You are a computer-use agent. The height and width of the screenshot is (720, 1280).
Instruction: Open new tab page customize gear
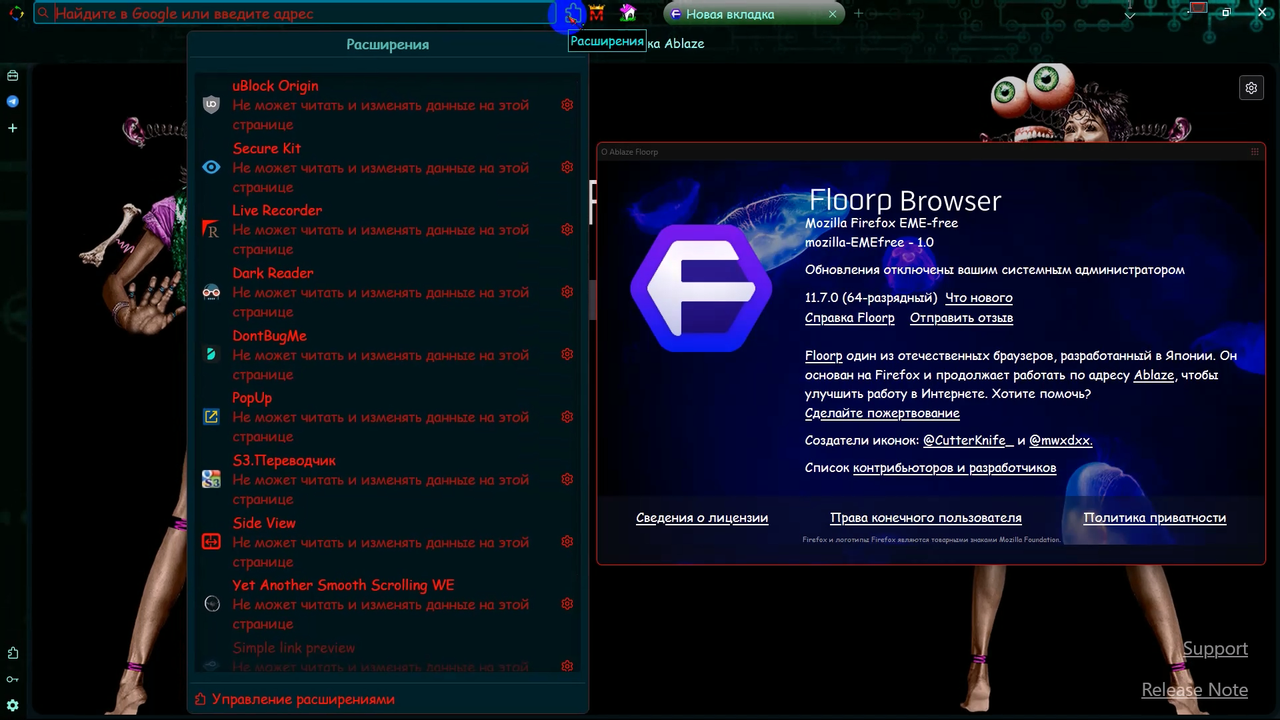click(x=1251, y=88)
